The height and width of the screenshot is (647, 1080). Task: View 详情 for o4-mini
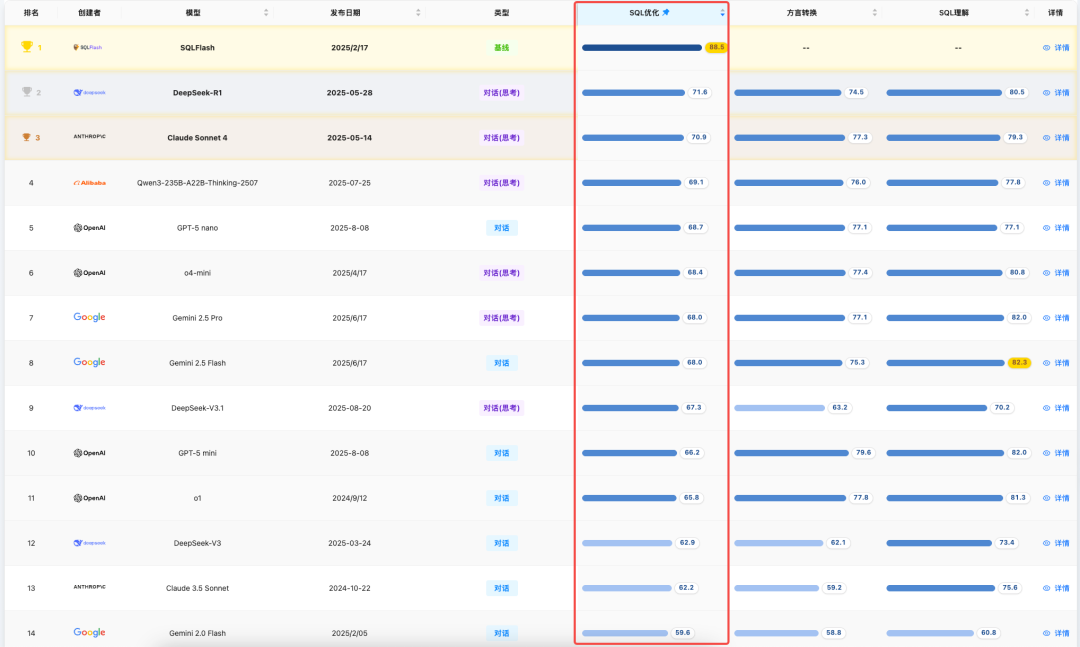(1056, 273)
